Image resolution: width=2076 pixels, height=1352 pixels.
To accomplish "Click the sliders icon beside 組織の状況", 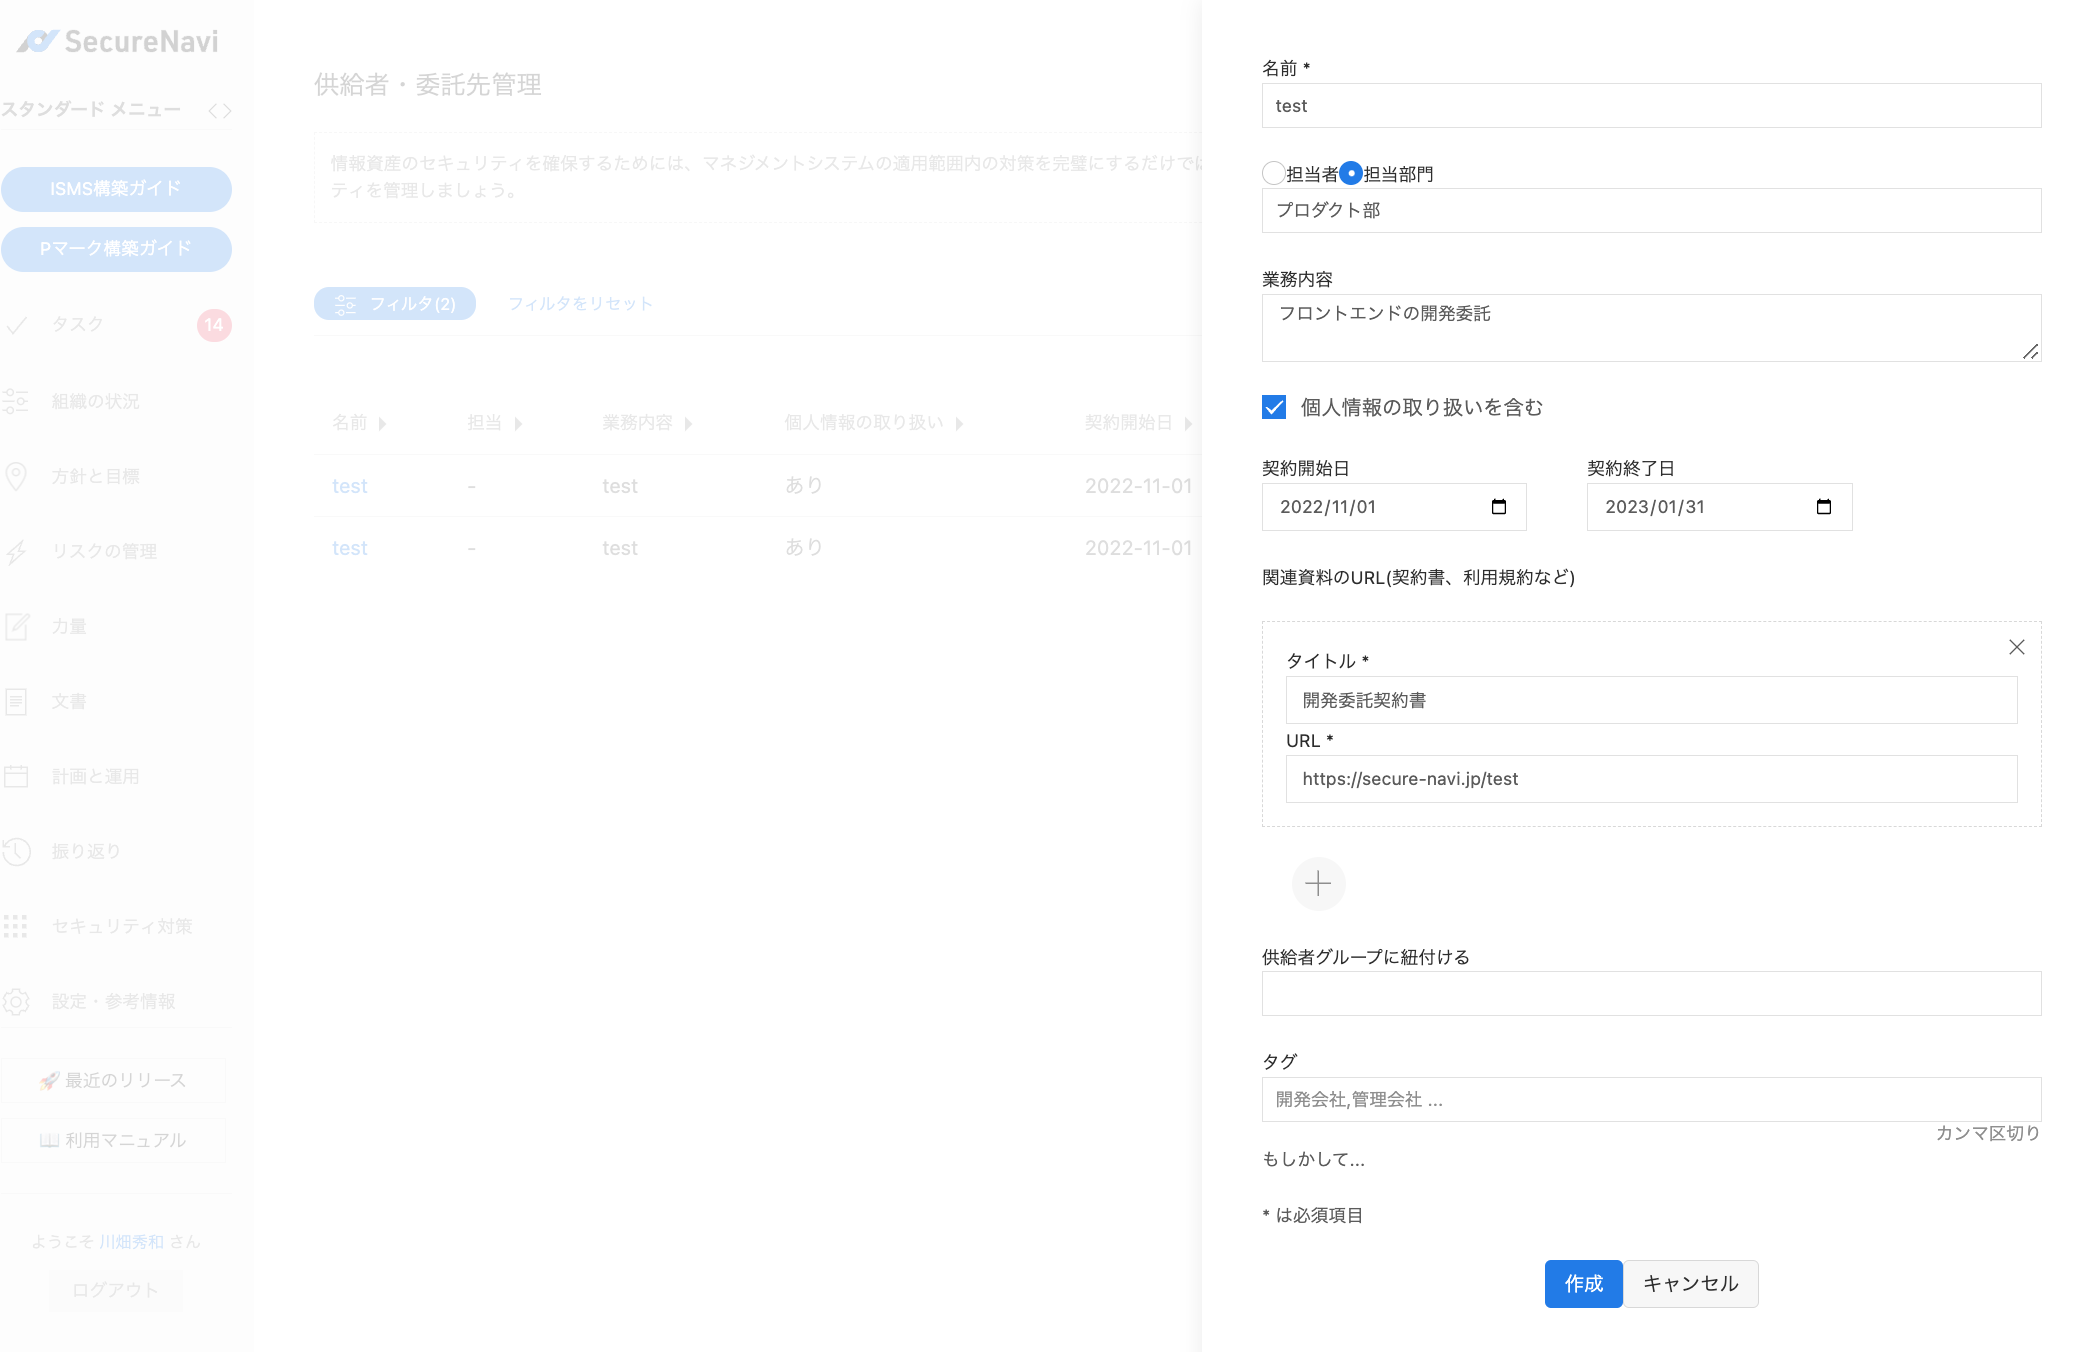I will pyautogui.click(x=16, y=401).
